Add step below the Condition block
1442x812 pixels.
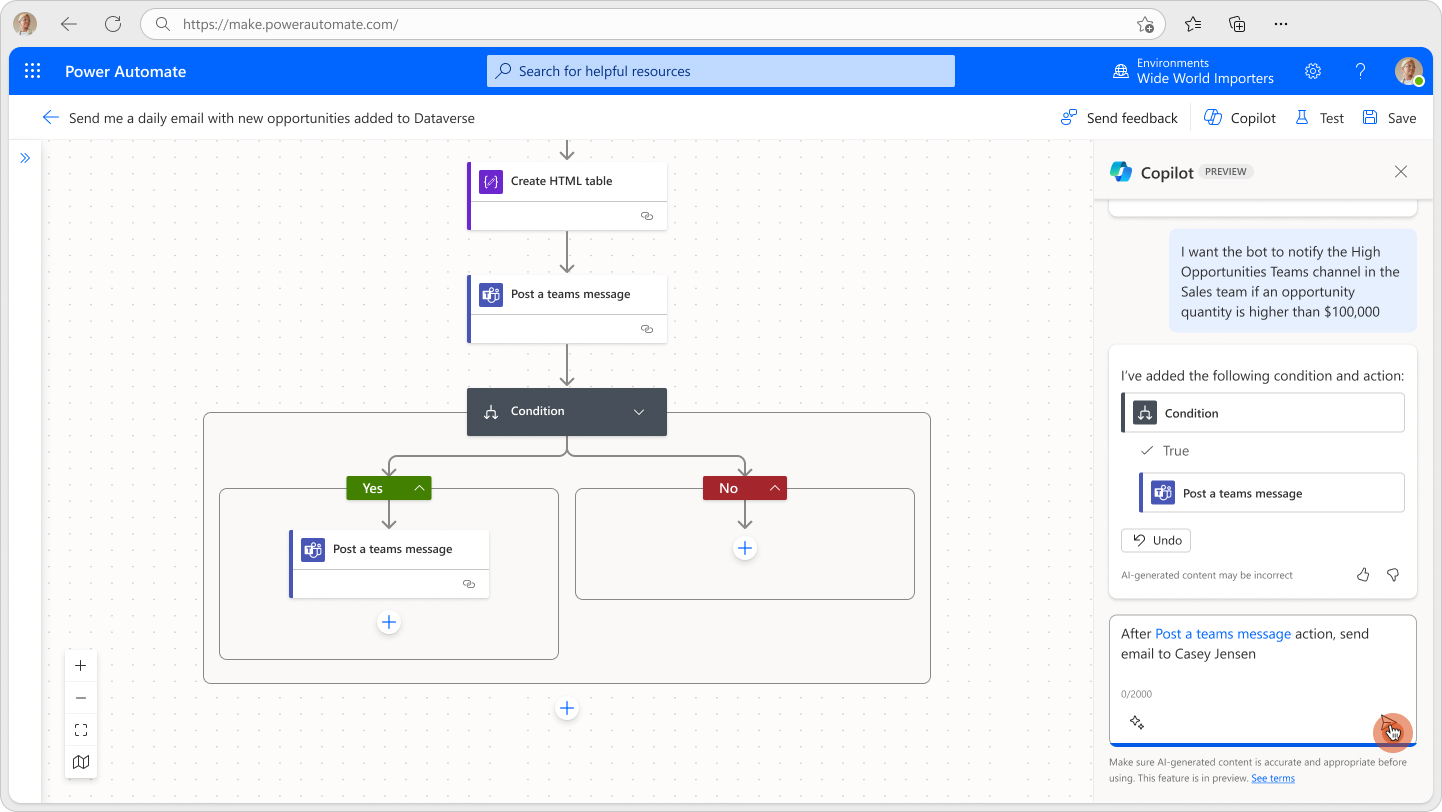pos(567,708)
